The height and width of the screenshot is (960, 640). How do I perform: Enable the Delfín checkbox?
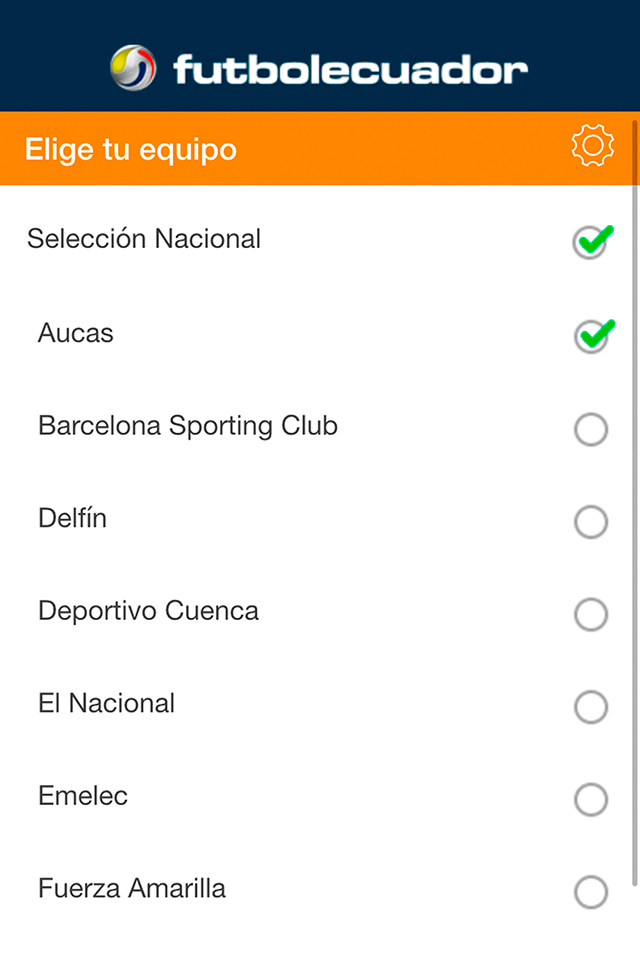coord(591,521)
